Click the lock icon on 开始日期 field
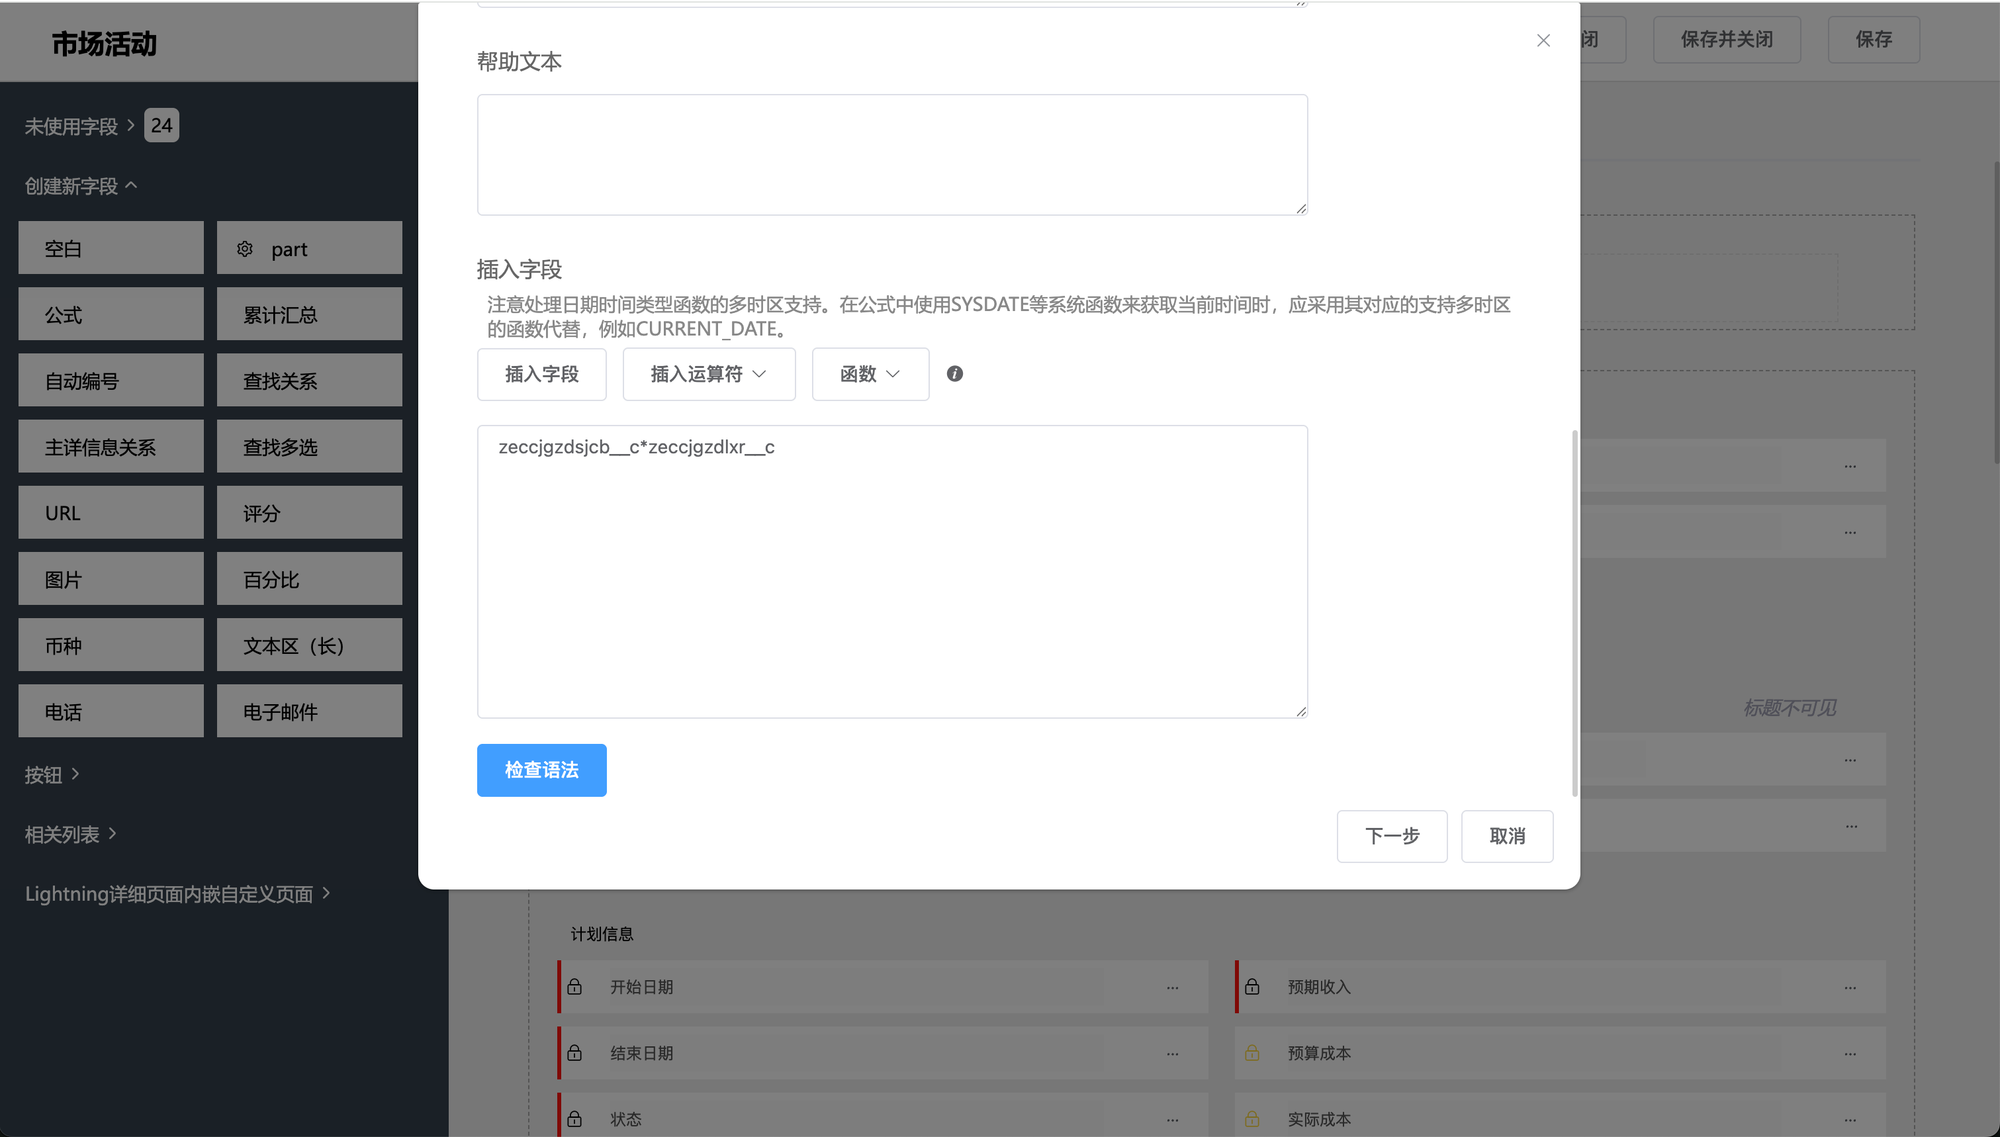The height and width of the screenshot is (1137, 2000). (x=575, y=987)
